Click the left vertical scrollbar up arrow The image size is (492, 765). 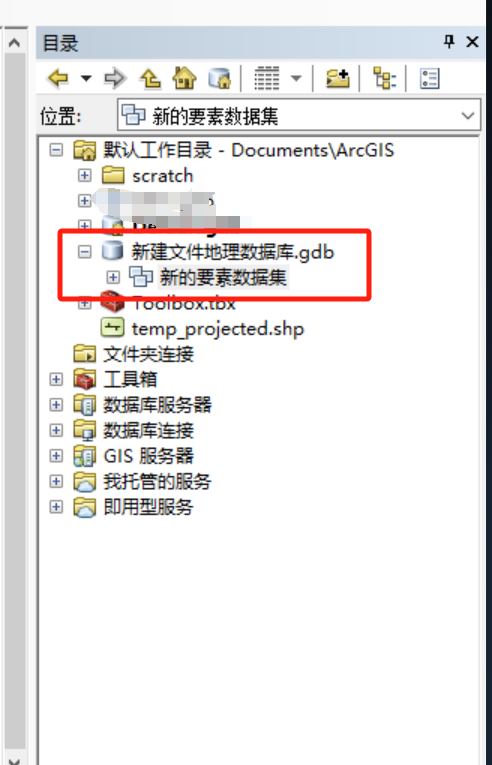click(14, 43)
